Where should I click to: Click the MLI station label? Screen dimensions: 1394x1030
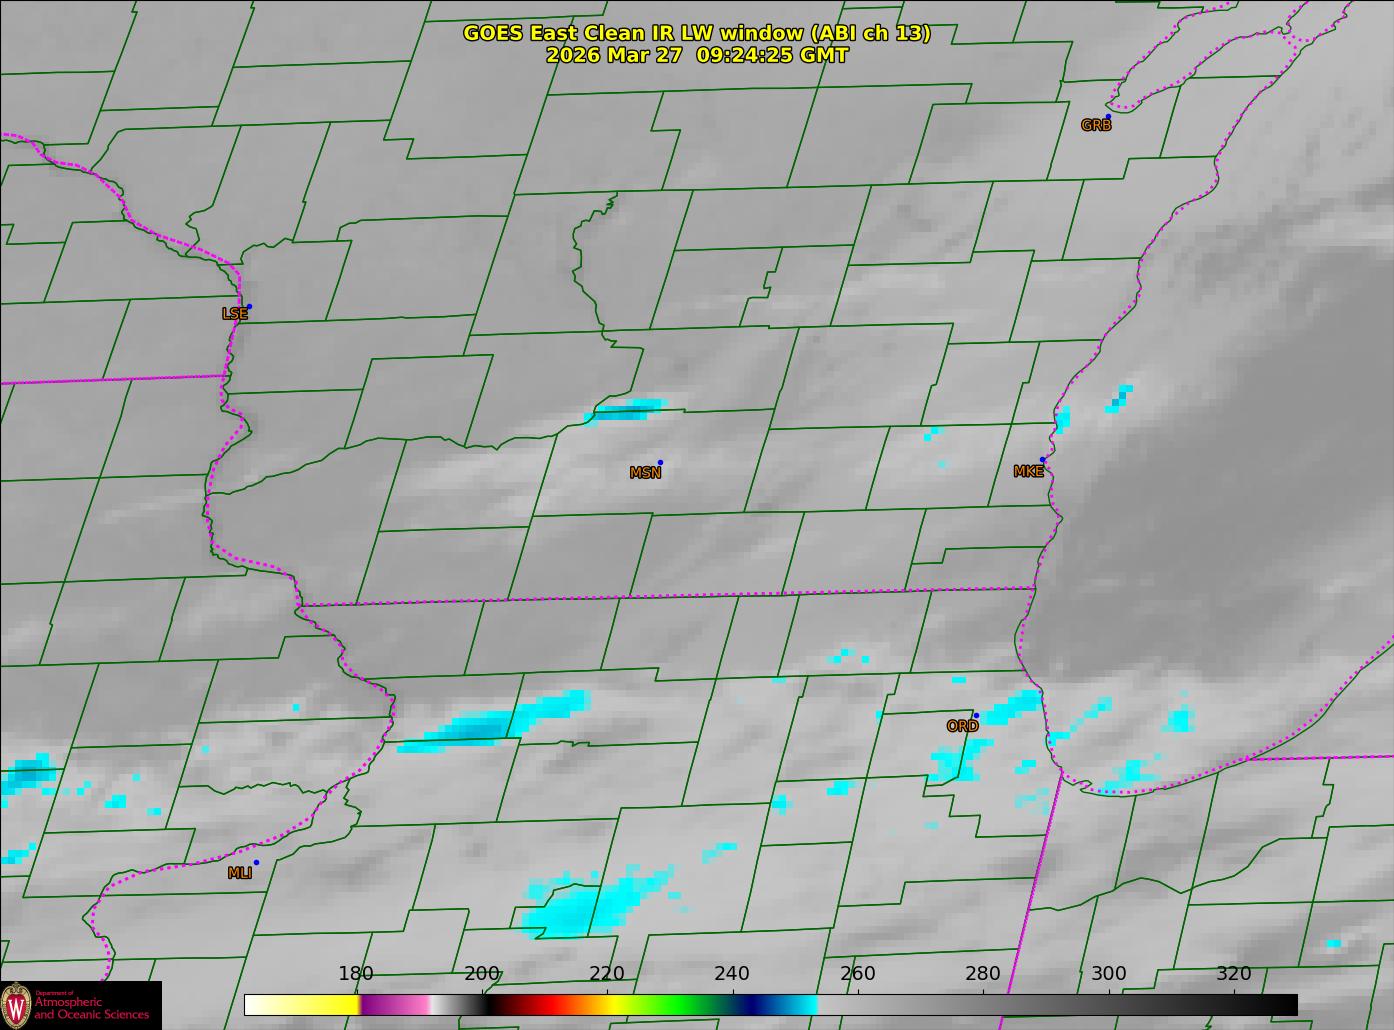pyautogui.click(x=240, y=873)
